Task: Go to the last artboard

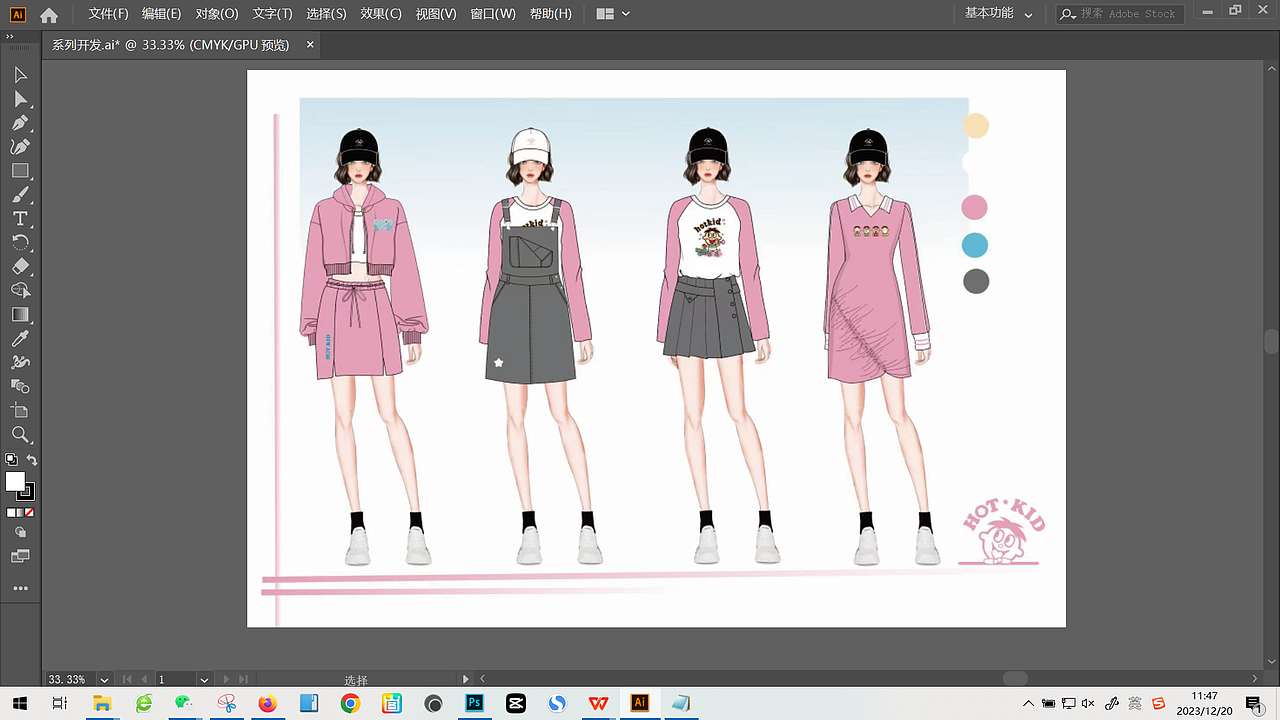Action: (x=243, y=679)
